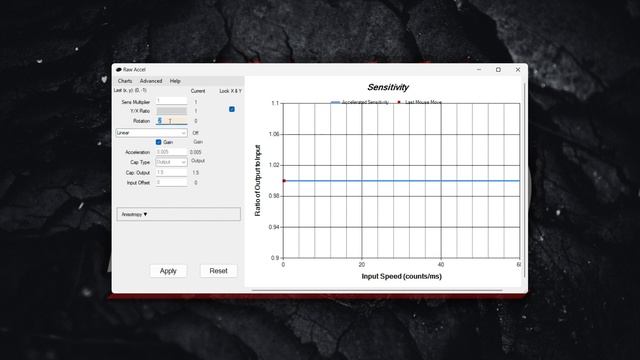Click the Rotation input field
Screen dimensions: 640x360
(171, 121)
